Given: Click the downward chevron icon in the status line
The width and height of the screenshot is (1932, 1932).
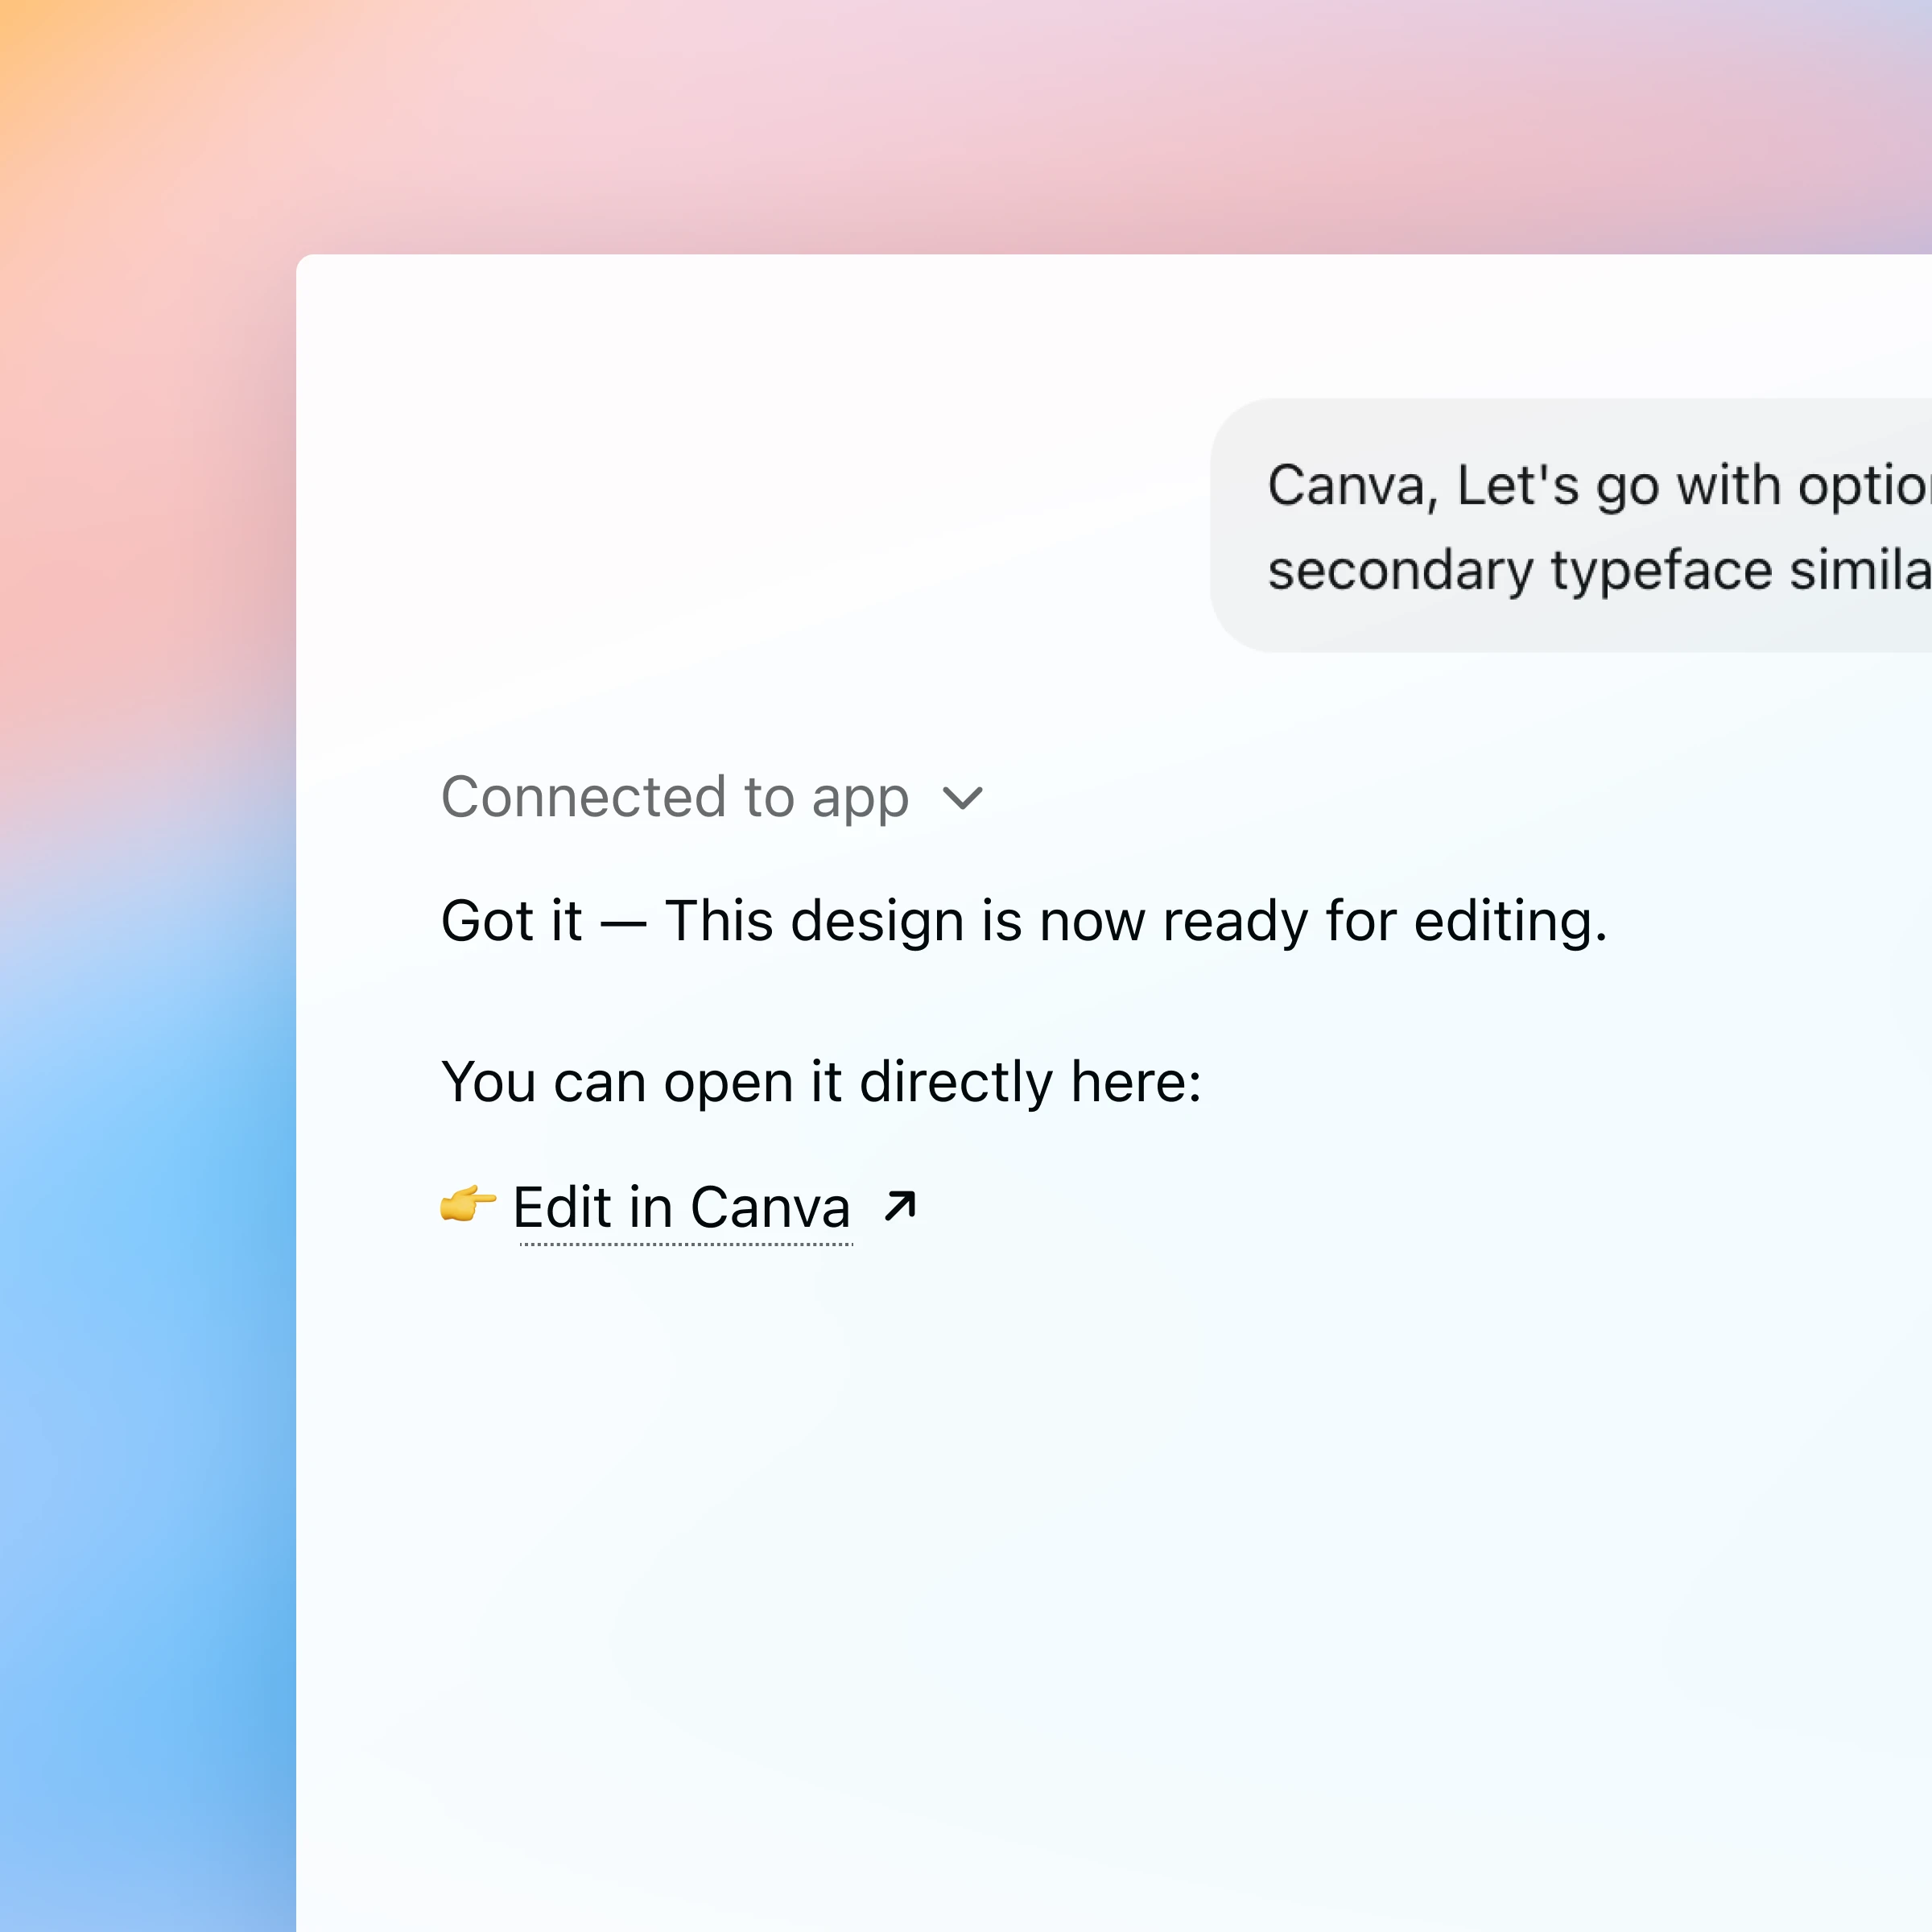Looking at the screenshot, I should click(x=962, y=798).
